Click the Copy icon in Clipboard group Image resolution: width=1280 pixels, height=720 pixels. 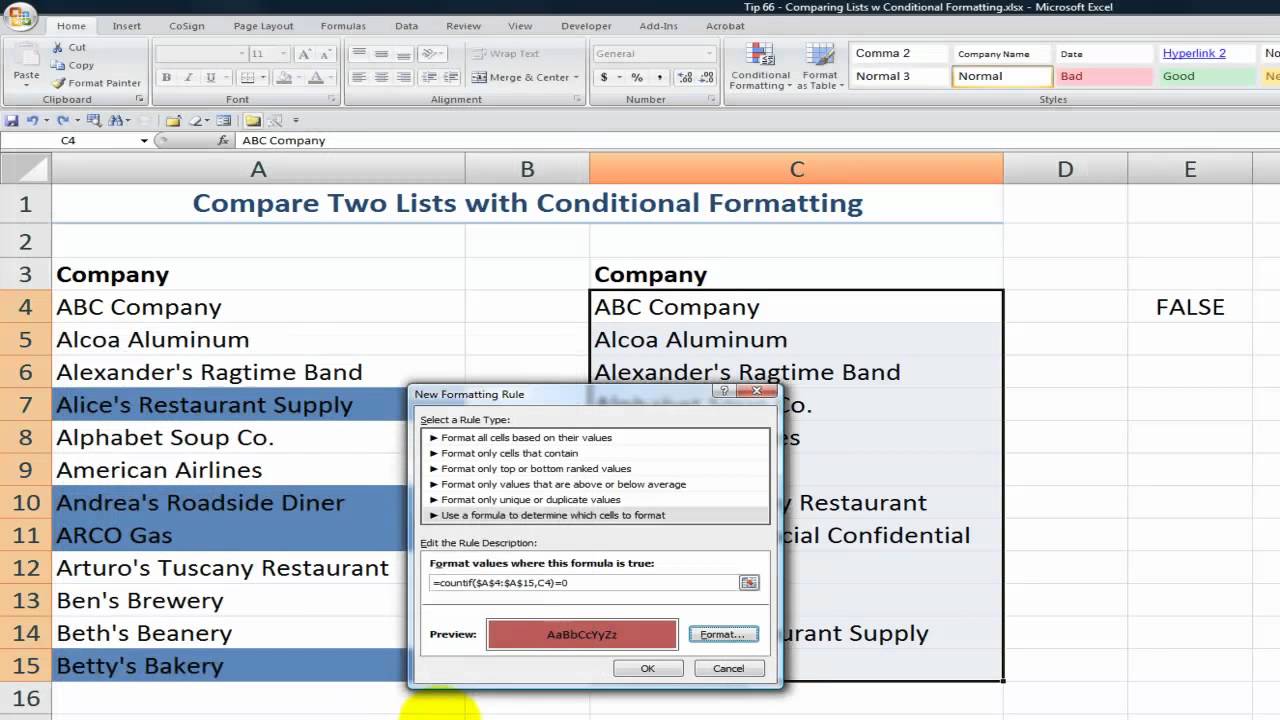click(x=58, y=65)
